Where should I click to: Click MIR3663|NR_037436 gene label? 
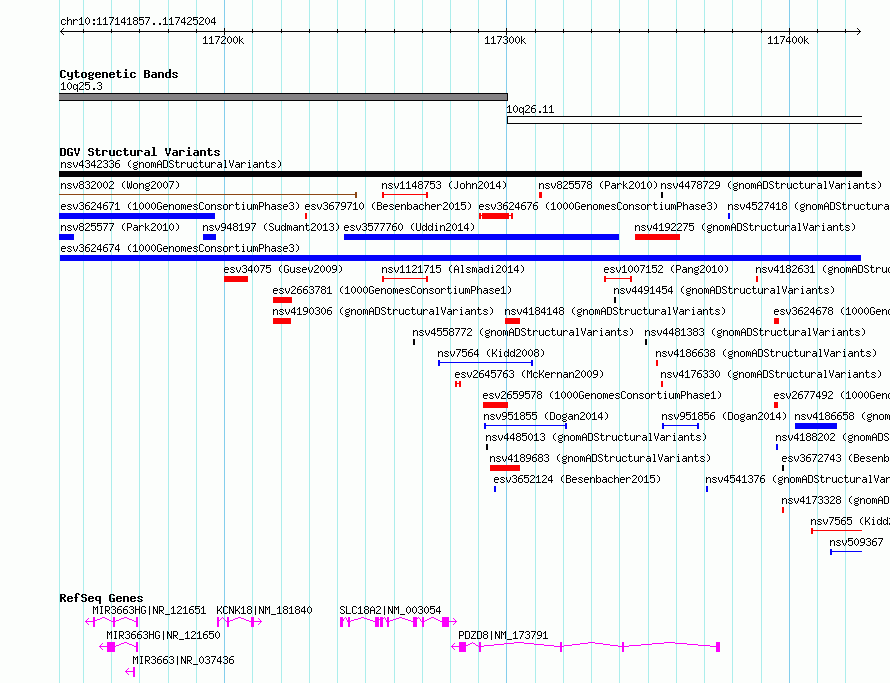tap(183, 661)
